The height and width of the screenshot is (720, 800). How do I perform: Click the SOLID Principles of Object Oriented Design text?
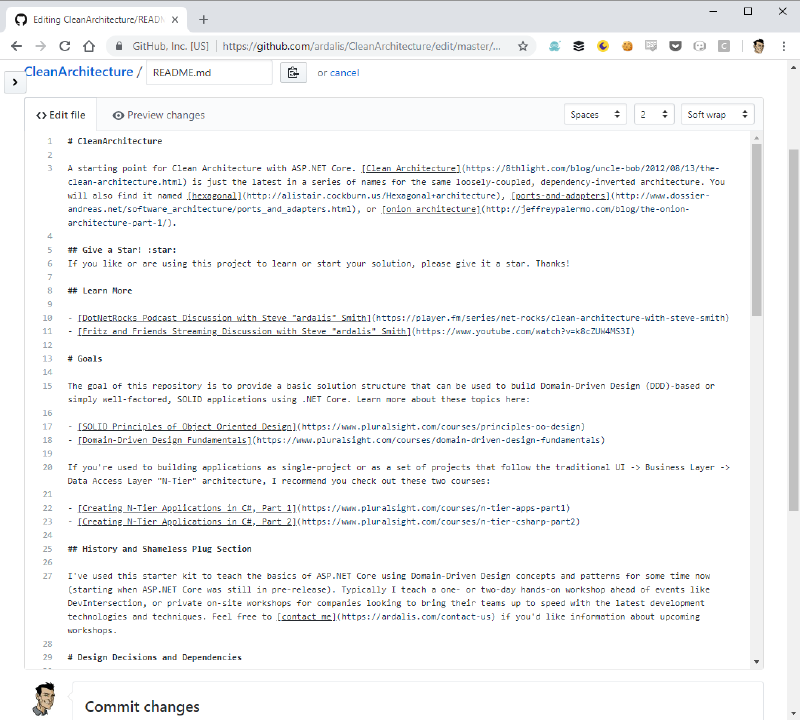pyautogui.click(x=187, y=427)
